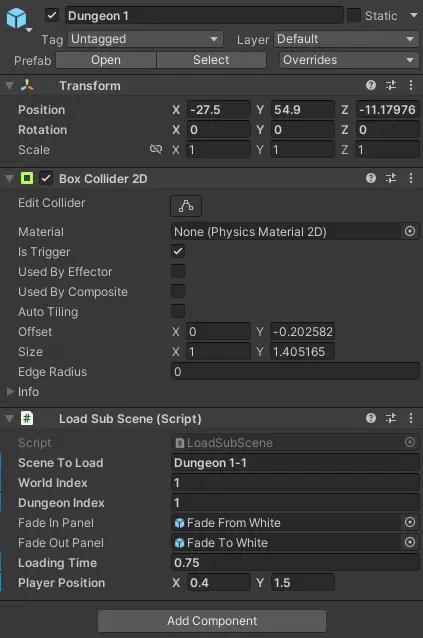Expand the Info foldout
The height and width of the screenshot is (638, 423).
click(10, 391)
